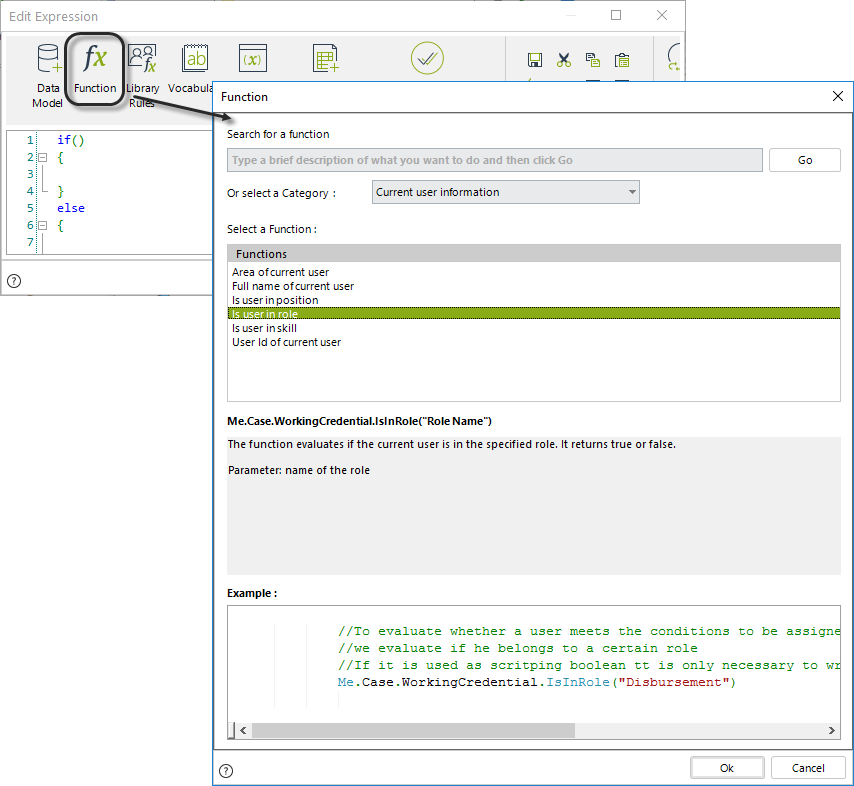
Task: Open the Vocabulary tool
Action: (191, 69)
